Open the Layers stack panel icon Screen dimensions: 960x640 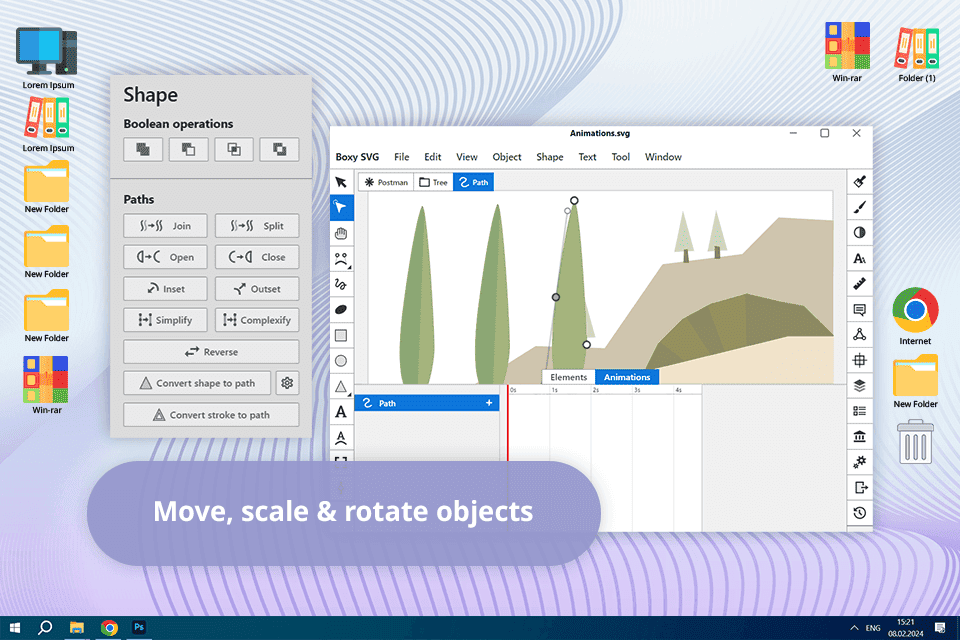click(x=860, y=386)
